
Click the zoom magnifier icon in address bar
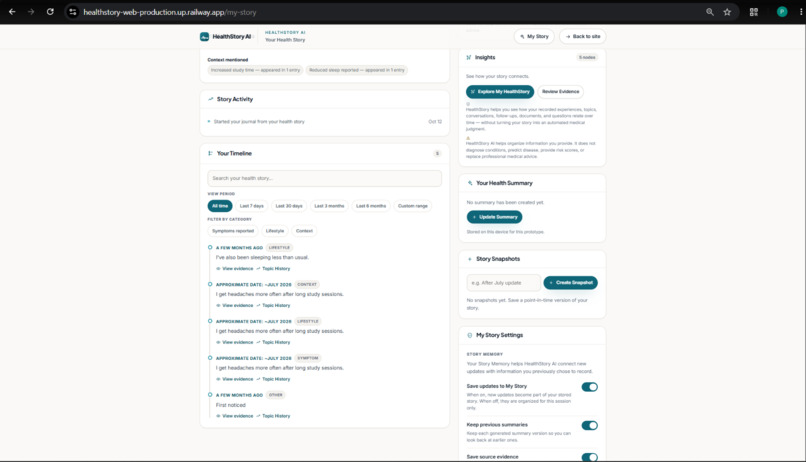709,12
